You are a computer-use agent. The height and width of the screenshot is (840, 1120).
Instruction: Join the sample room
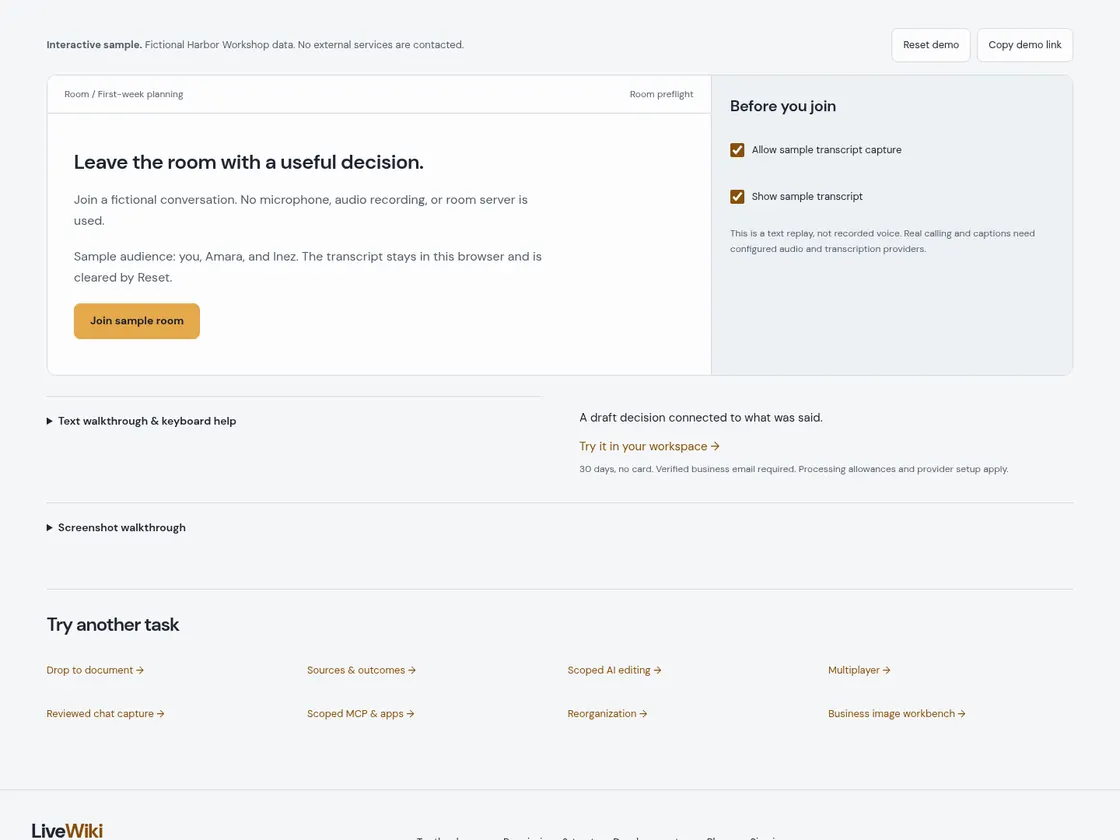136,321
